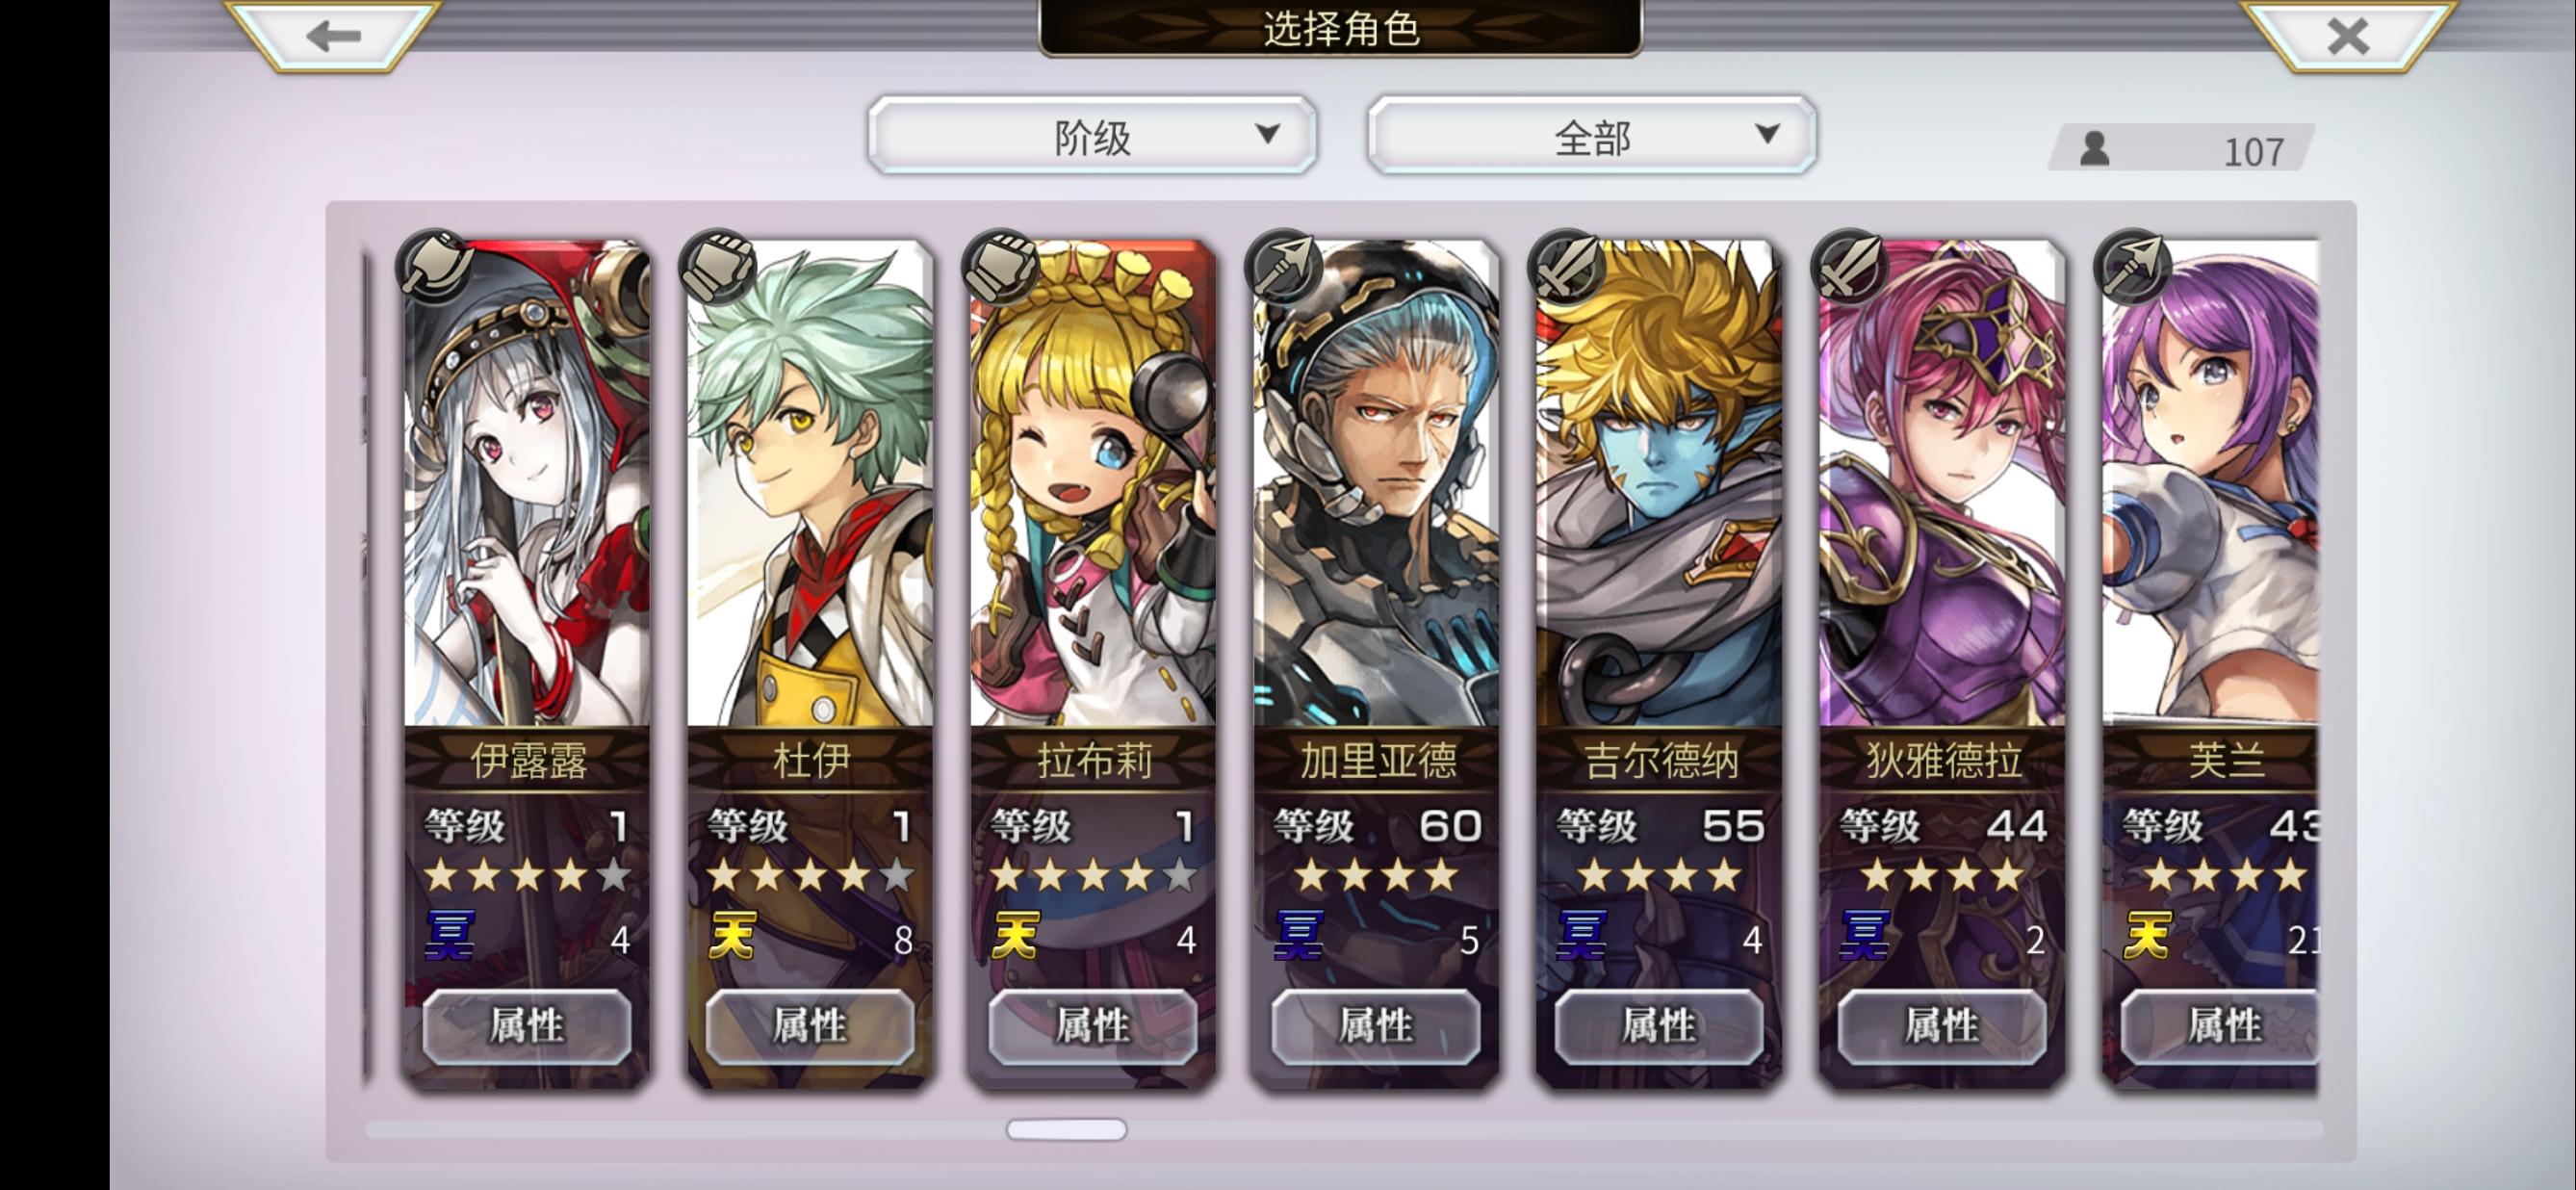Image resolution: width=2576 pixels, height=1190 pixels.
Task: Click the horizontal scrollbar thumb below characters
Action: click(x=1066, y=1129)
